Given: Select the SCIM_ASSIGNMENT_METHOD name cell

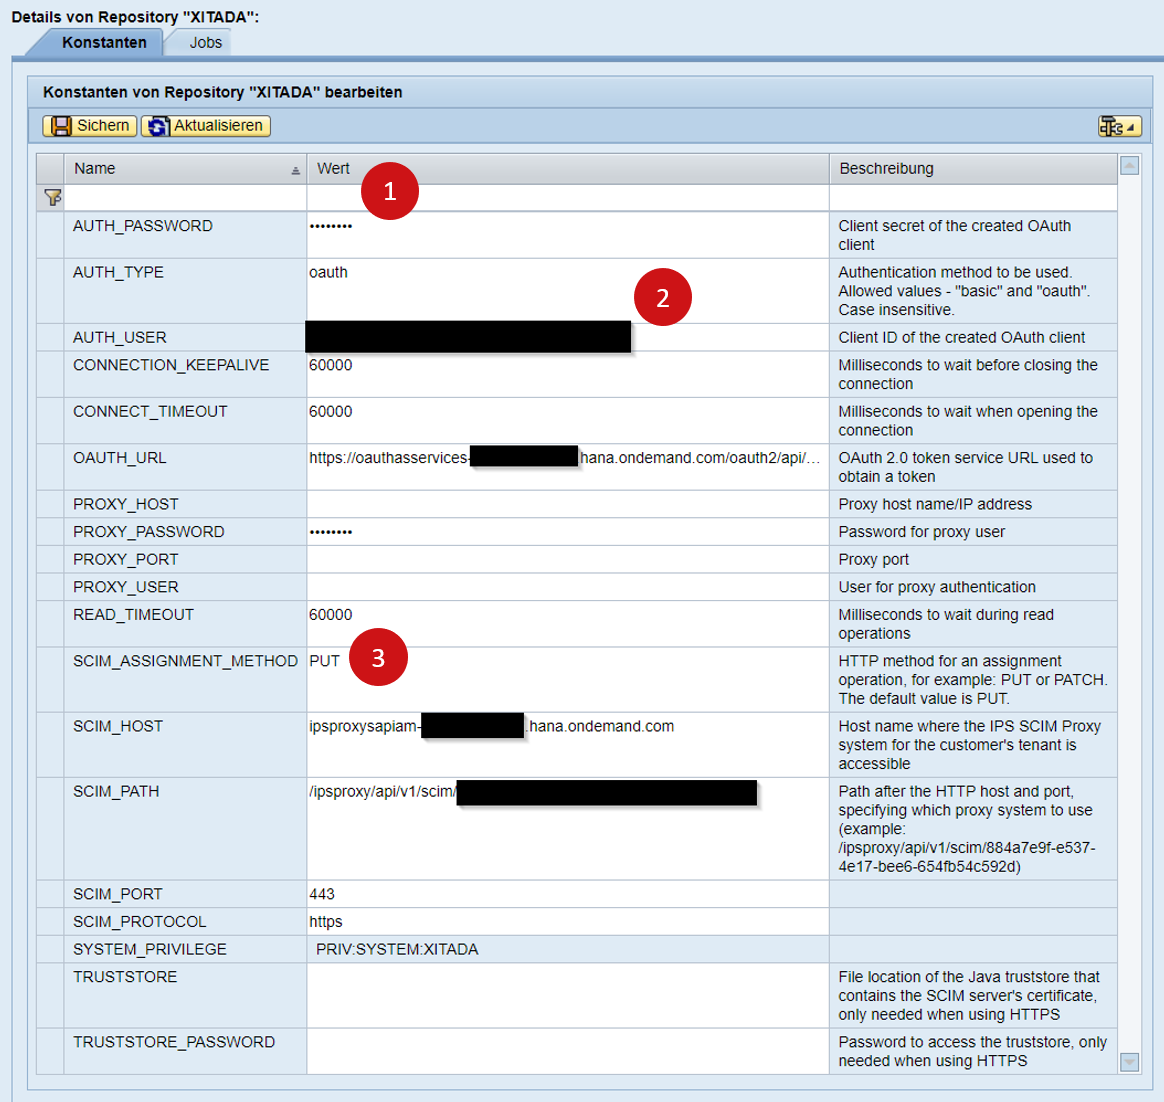Looking at the screenshot, I should tap(185, 679).
